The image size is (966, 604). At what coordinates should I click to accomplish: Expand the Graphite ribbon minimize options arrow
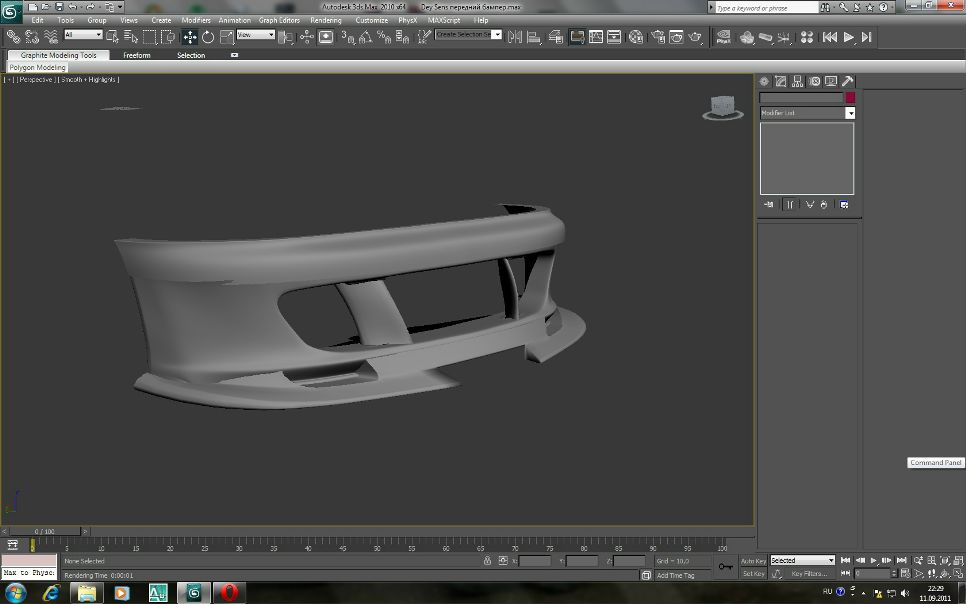(x=234, y=55)
